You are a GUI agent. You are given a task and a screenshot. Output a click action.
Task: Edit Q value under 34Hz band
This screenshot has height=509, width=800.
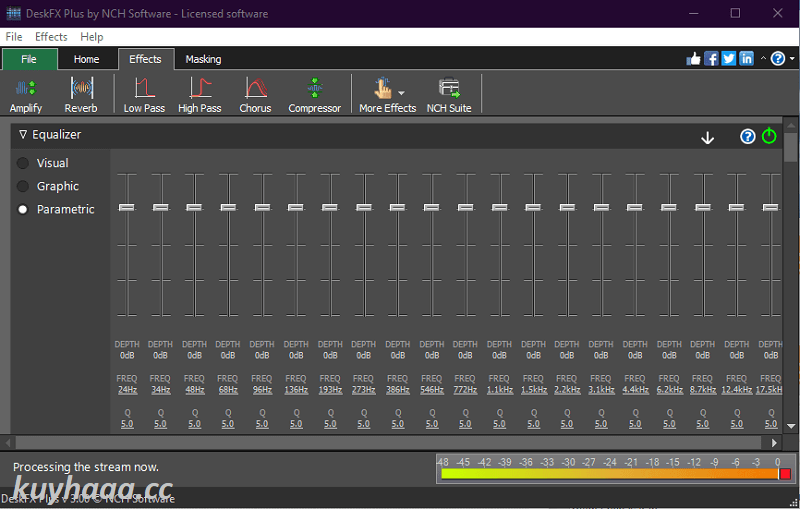coord(160,424)
